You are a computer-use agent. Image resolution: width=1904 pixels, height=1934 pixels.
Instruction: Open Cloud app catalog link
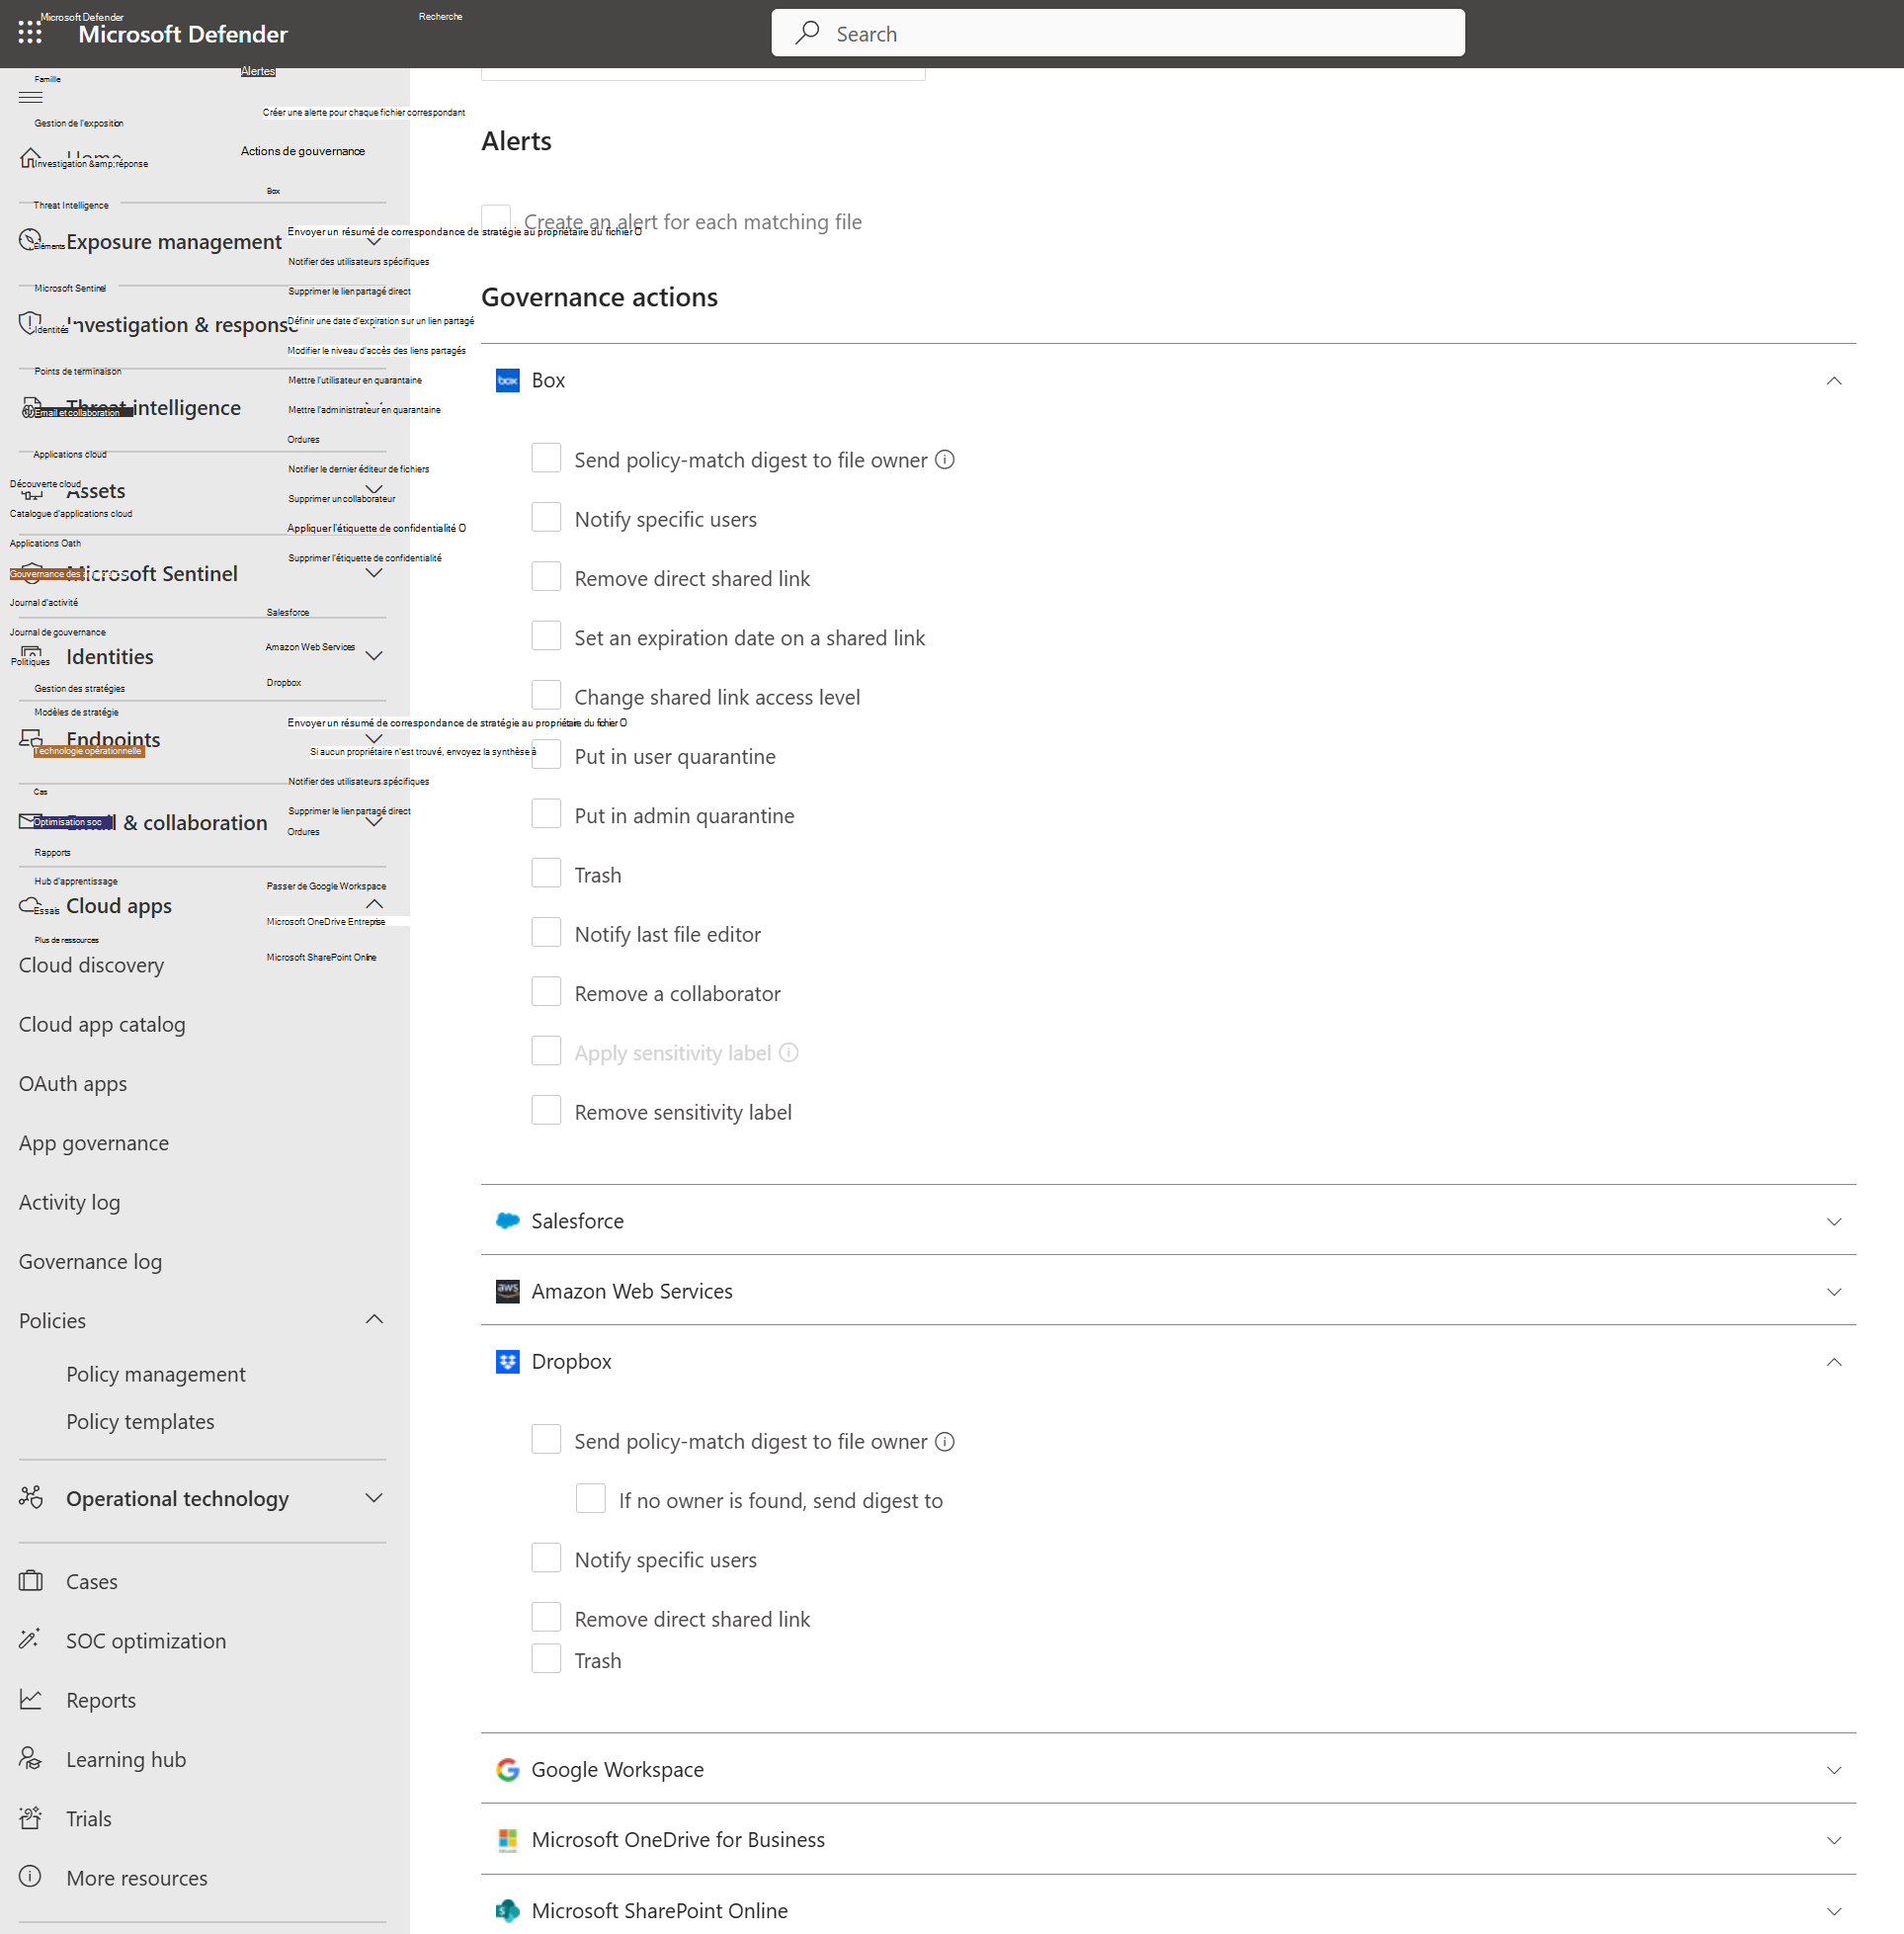(x=102, y=1024)
